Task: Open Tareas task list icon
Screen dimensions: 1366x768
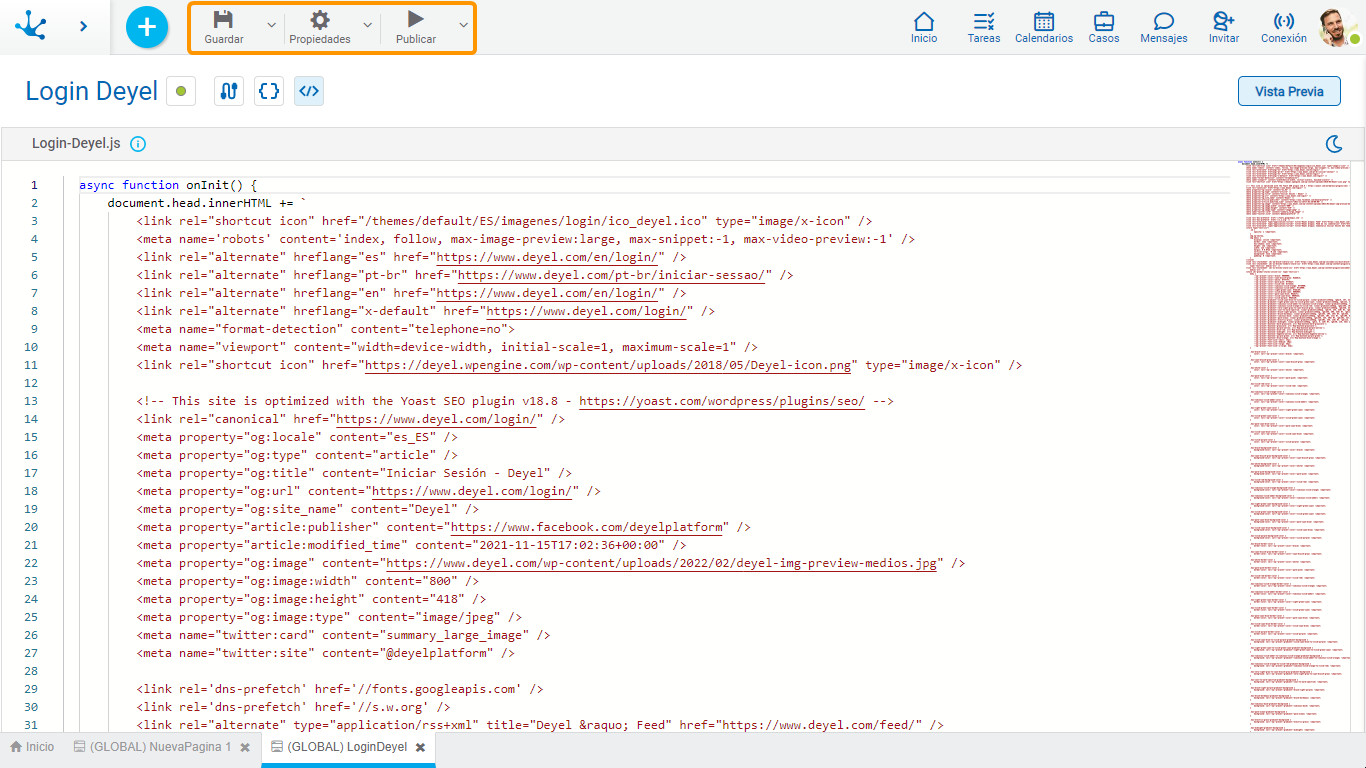Action: pyautogui.click(x=984, y=21)
